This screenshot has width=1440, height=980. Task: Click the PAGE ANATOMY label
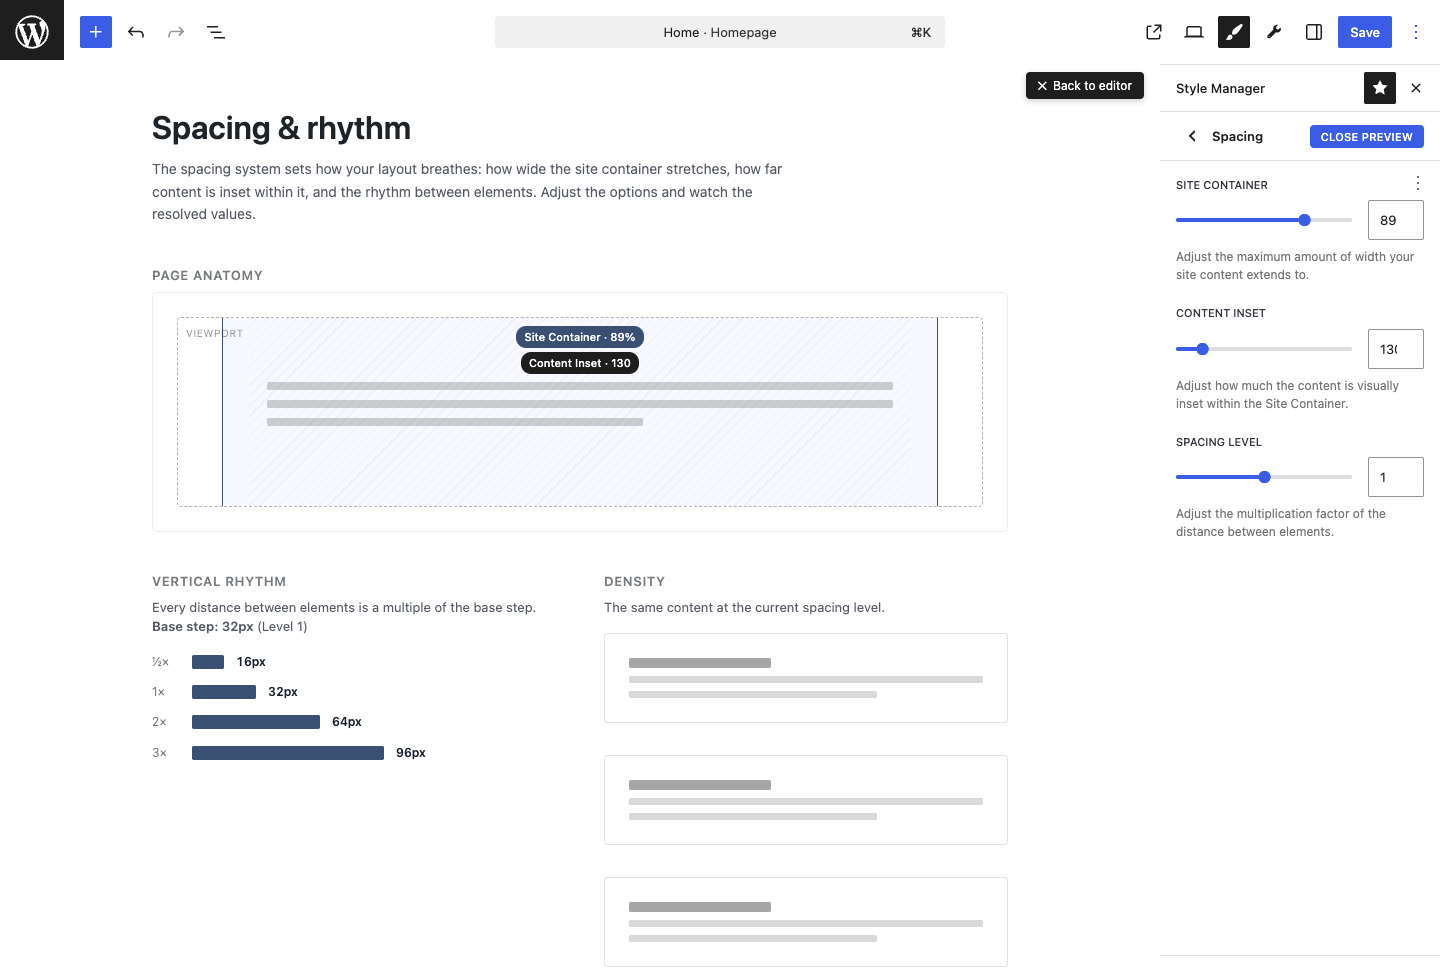point(207,276)
